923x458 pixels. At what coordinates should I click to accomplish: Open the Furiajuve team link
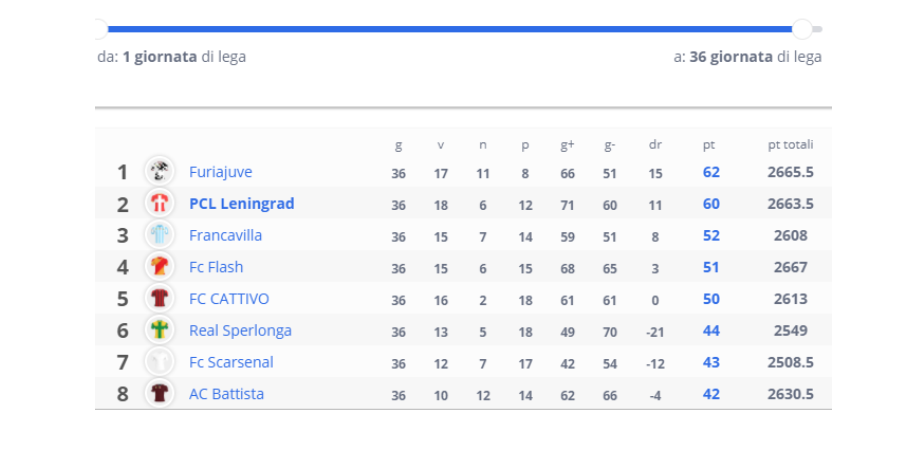coord(221,172)
